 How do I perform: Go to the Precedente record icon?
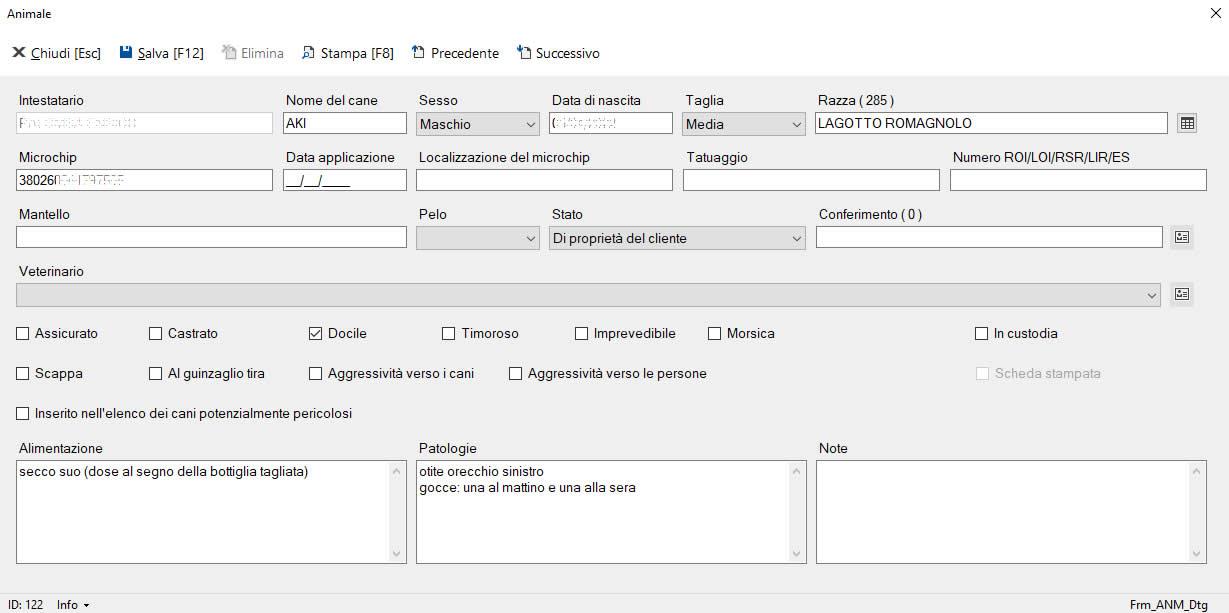click(x=418, y=53)
